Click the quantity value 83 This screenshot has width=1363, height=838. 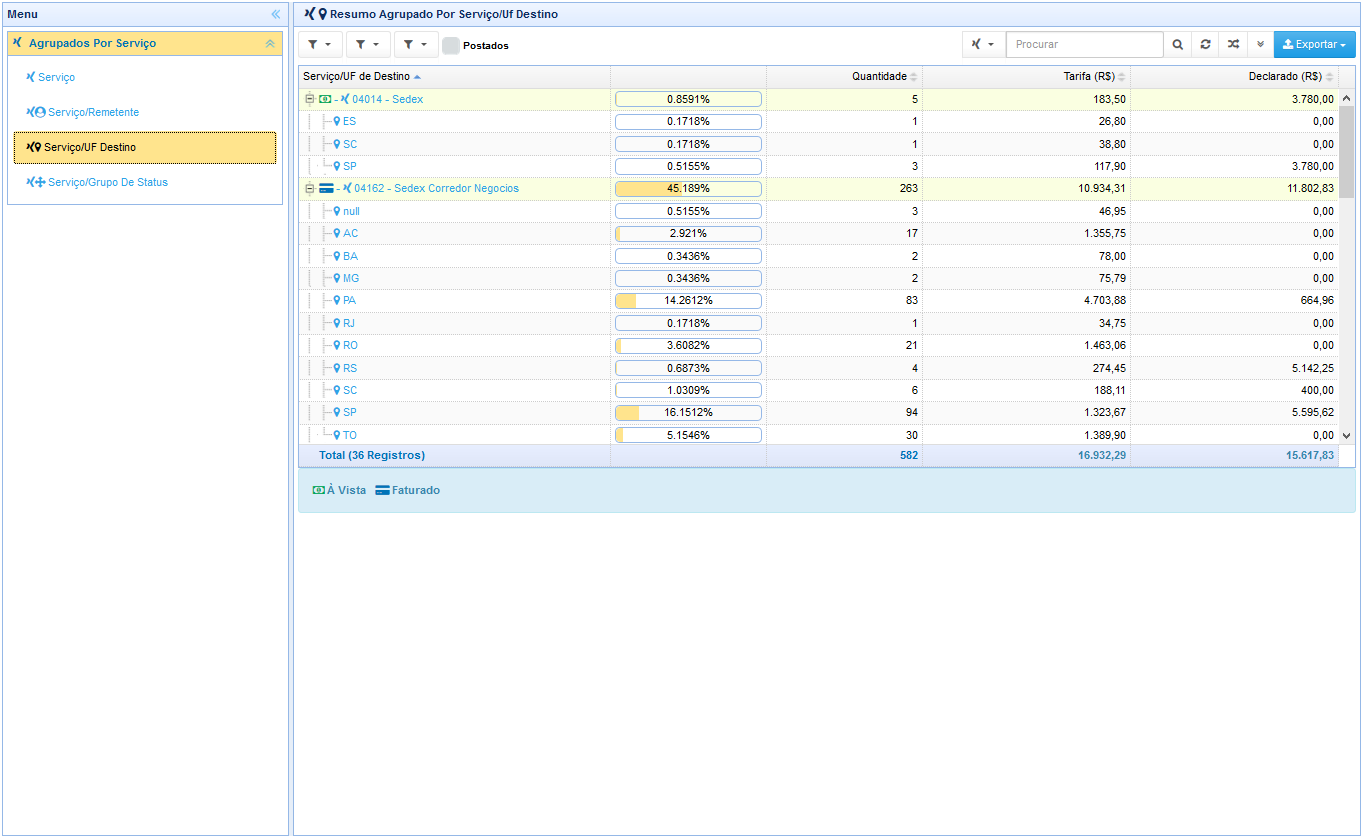click(x=912, y=300)
